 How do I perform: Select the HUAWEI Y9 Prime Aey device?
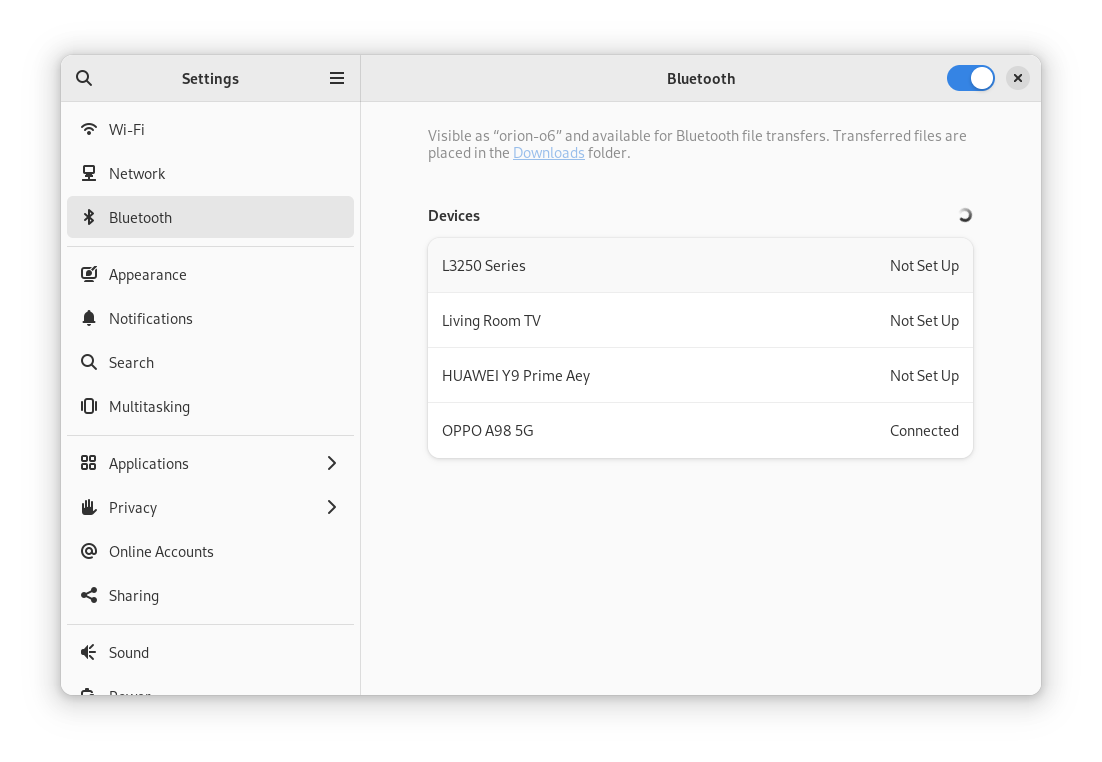(x=700, y=375)
